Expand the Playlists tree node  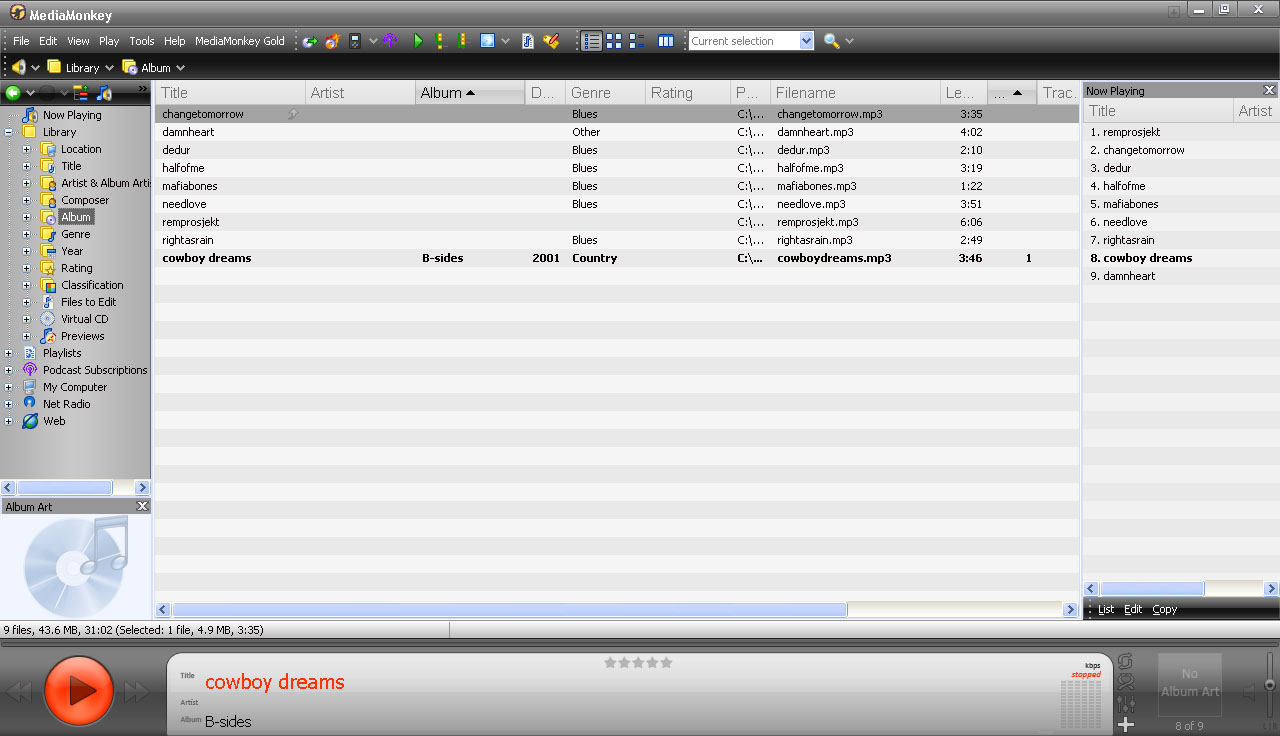pyautogui.click(x=9, y=353)
